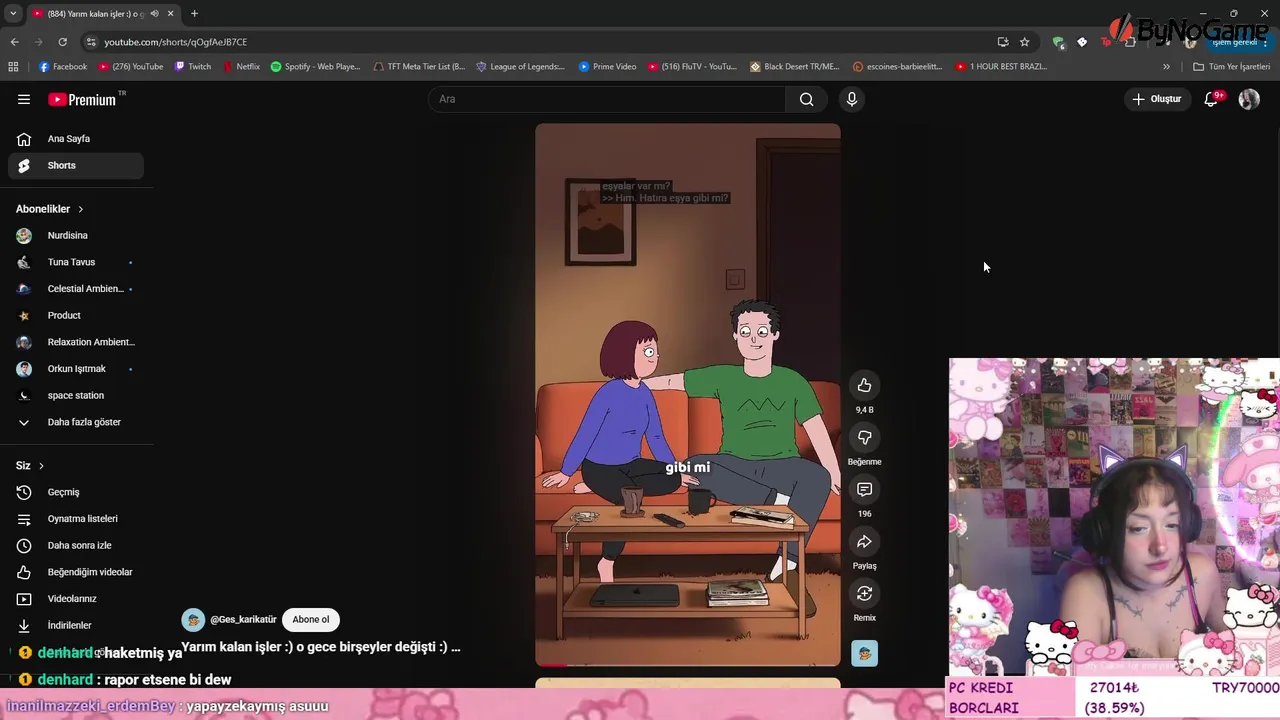Viewport: 1280px width, 720px height.
Task: Open Geçmiş history
Action: (76, 492)
